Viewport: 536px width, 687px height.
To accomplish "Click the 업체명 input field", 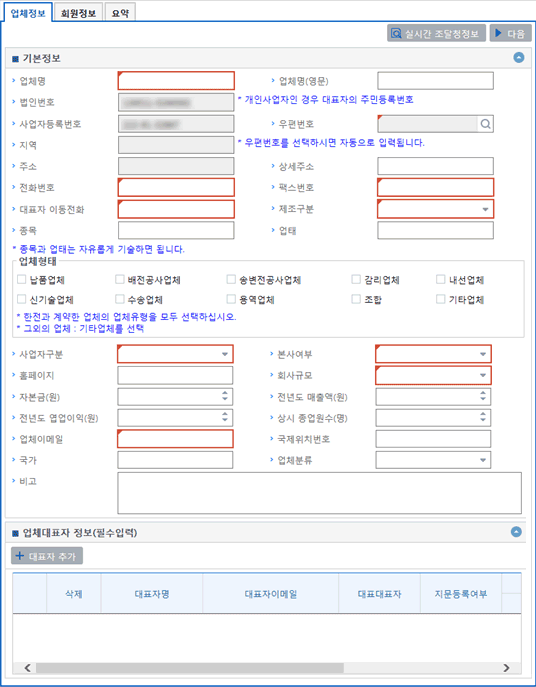I will (176, 81).
